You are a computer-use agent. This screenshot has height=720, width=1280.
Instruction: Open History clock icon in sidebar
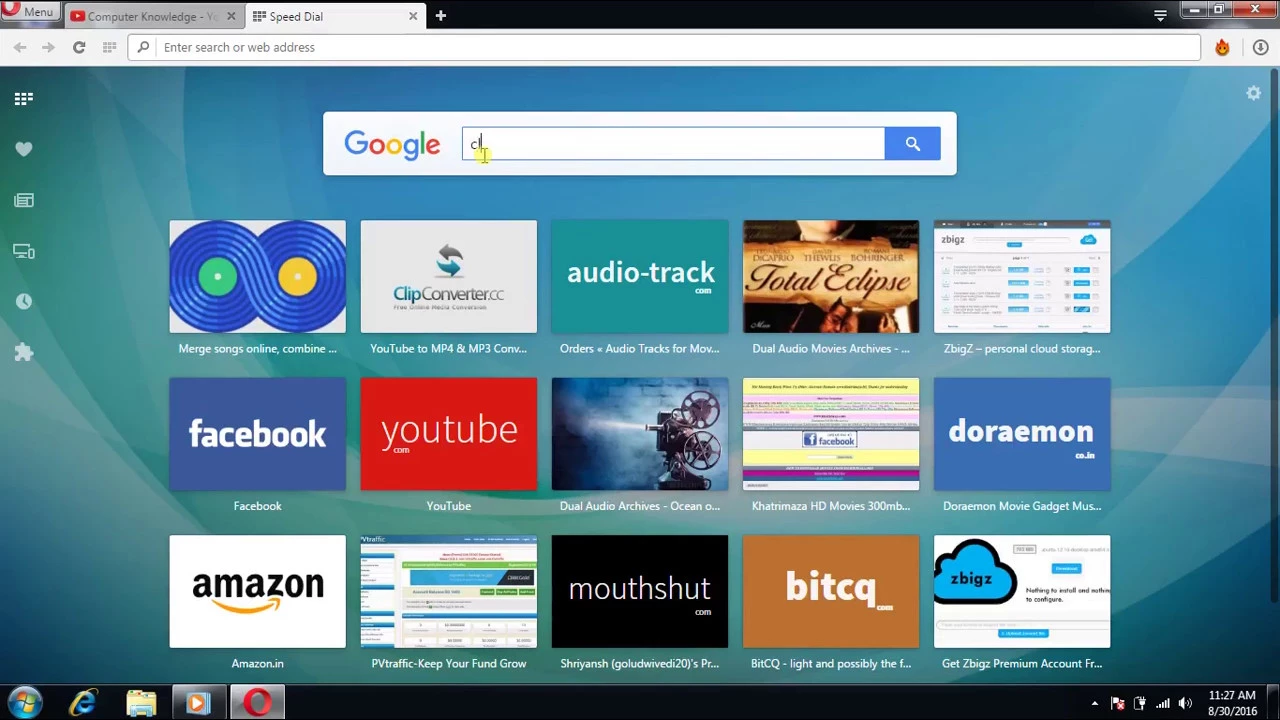click(24, 302)
